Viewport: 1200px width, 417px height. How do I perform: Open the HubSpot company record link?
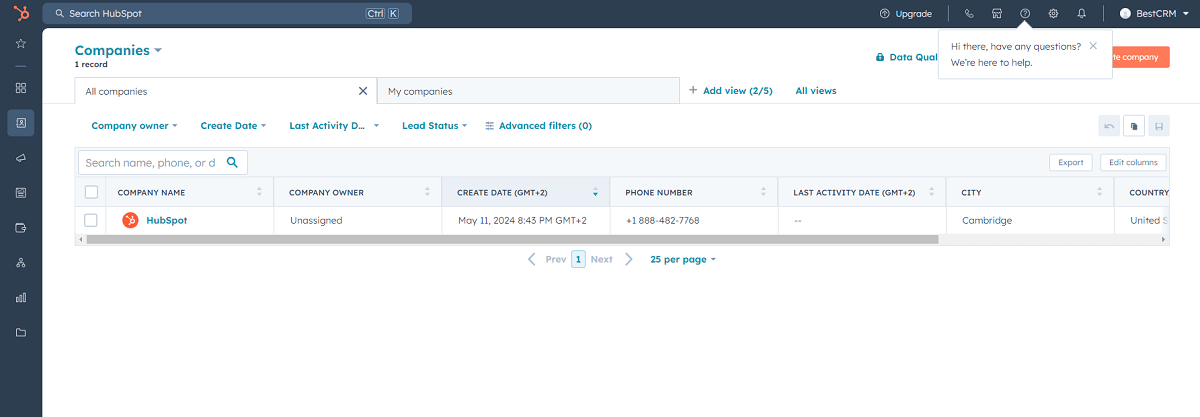(x=166, y=220)
